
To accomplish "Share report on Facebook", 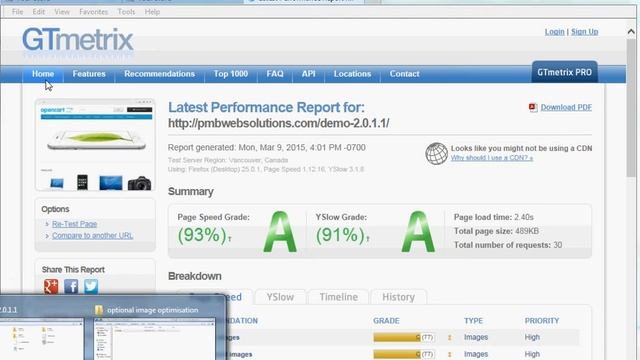I will 71,286.
